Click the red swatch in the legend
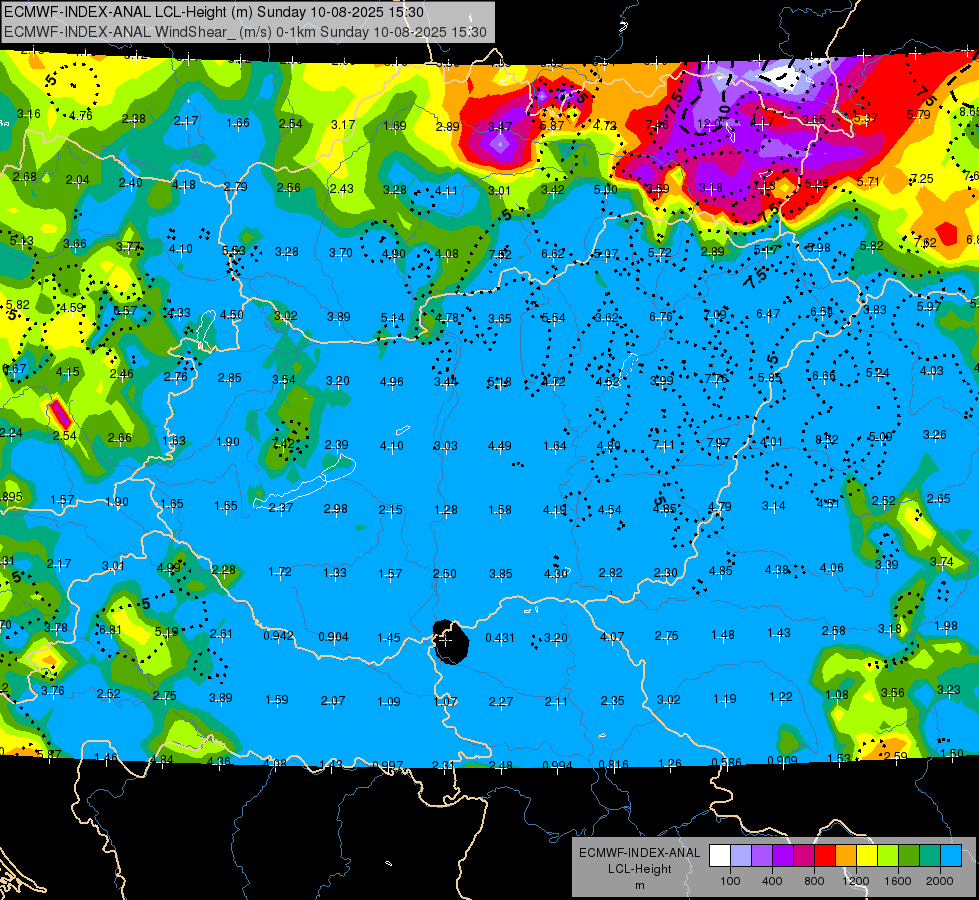979x900 pixels. 825,855
